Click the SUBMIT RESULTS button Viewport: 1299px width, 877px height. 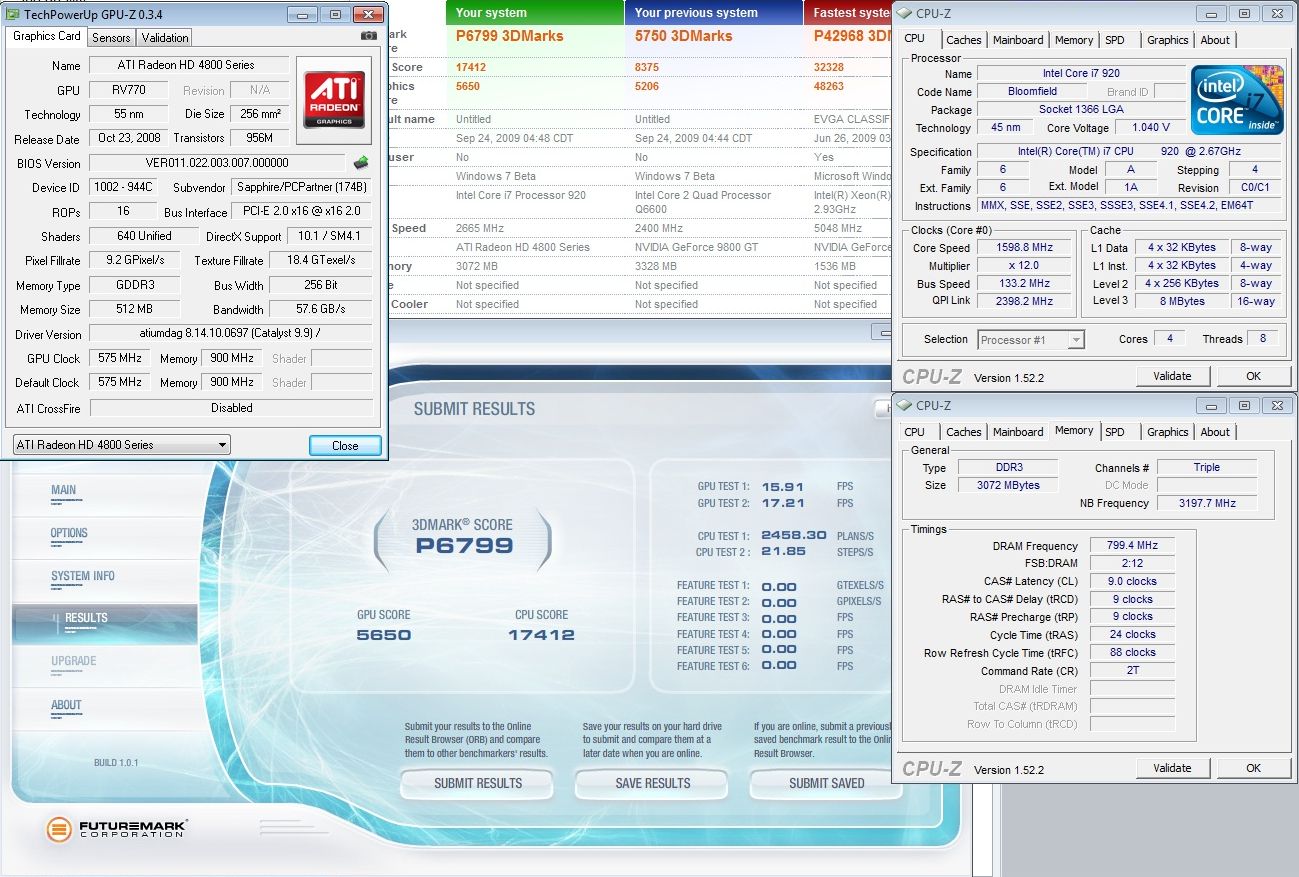click(478, 784)
